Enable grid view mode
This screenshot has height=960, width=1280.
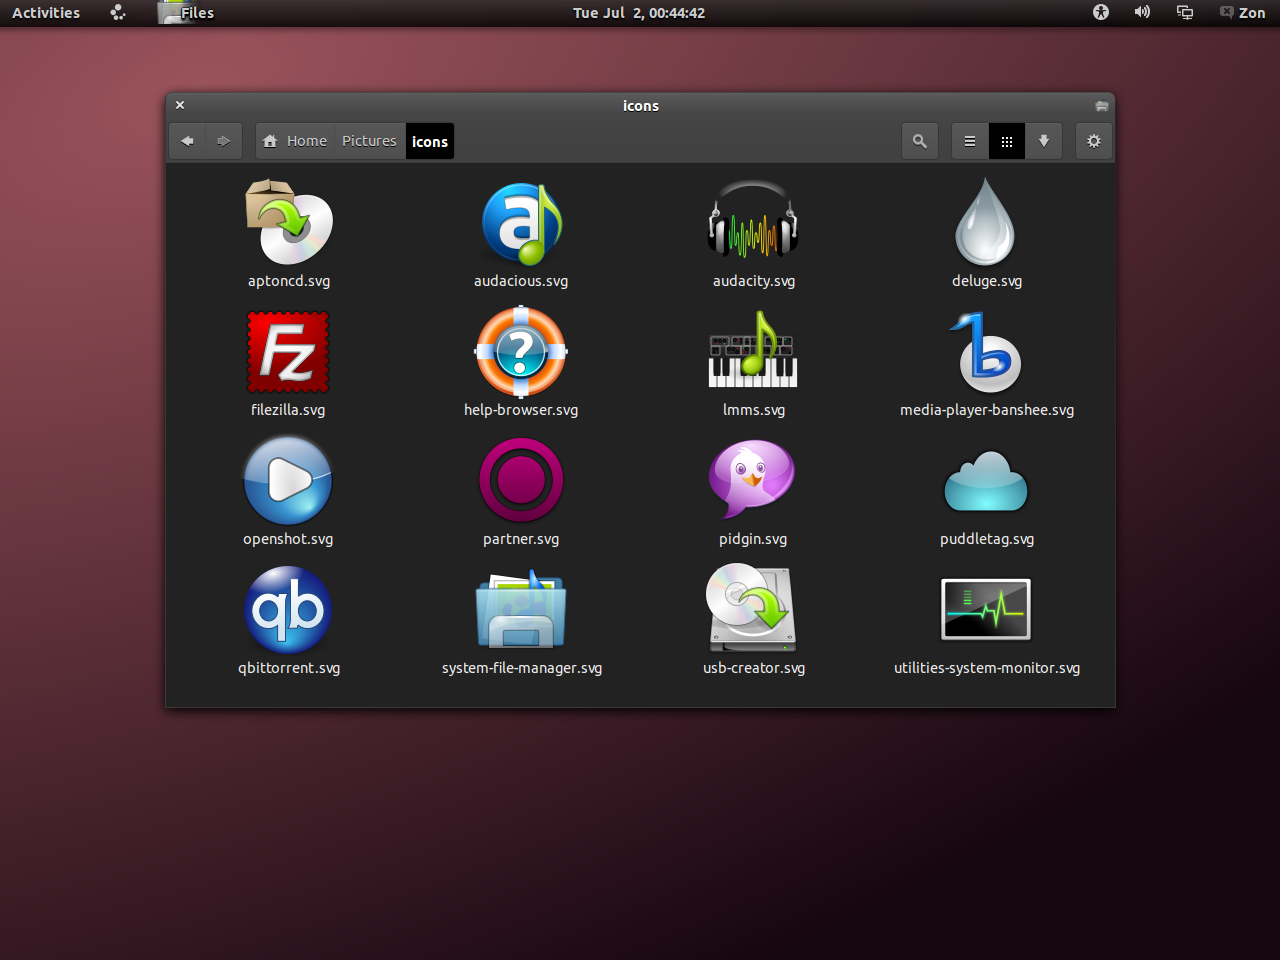1007,141
